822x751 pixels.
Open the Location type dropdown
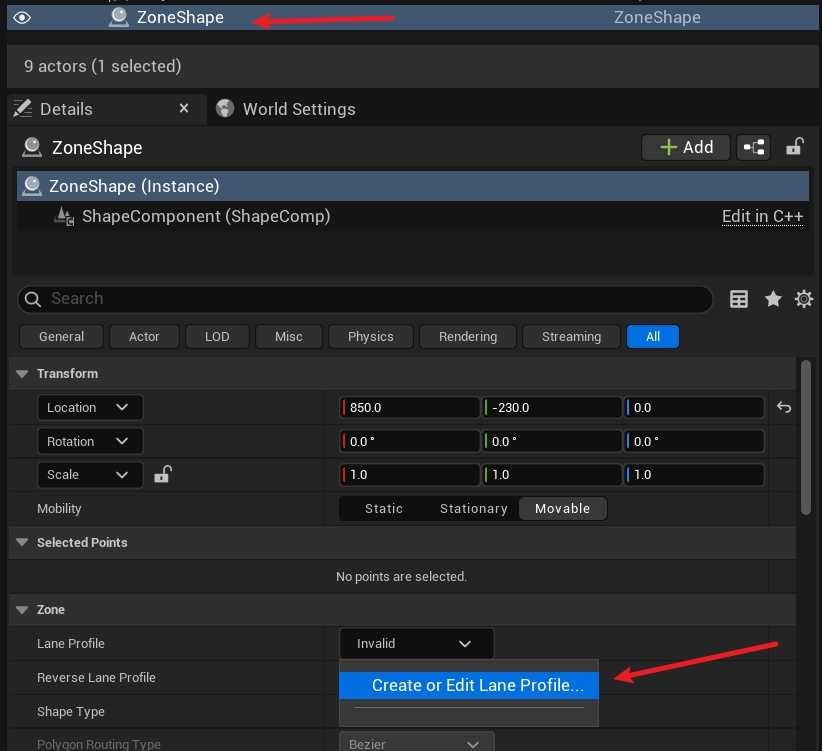tap(90, 407)
